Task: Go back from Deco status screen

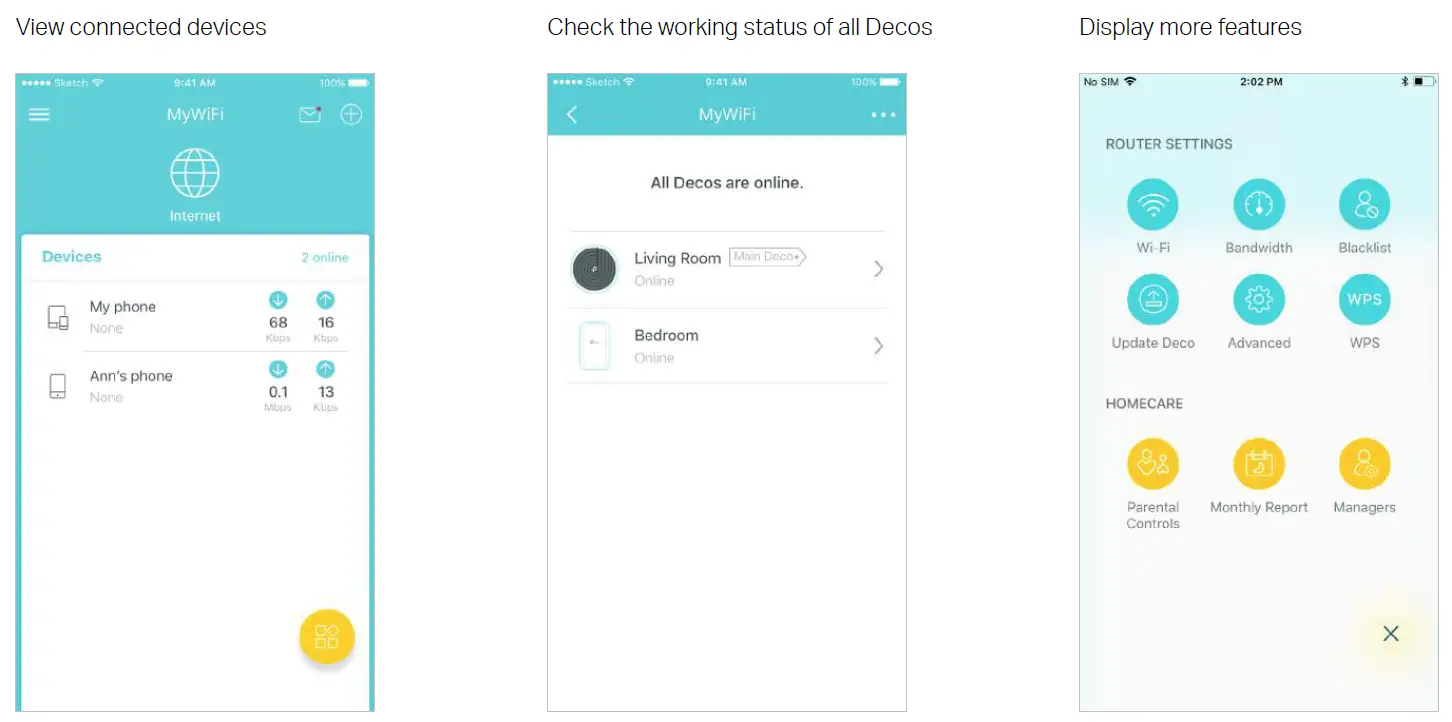Action: [x=572, y=115]
